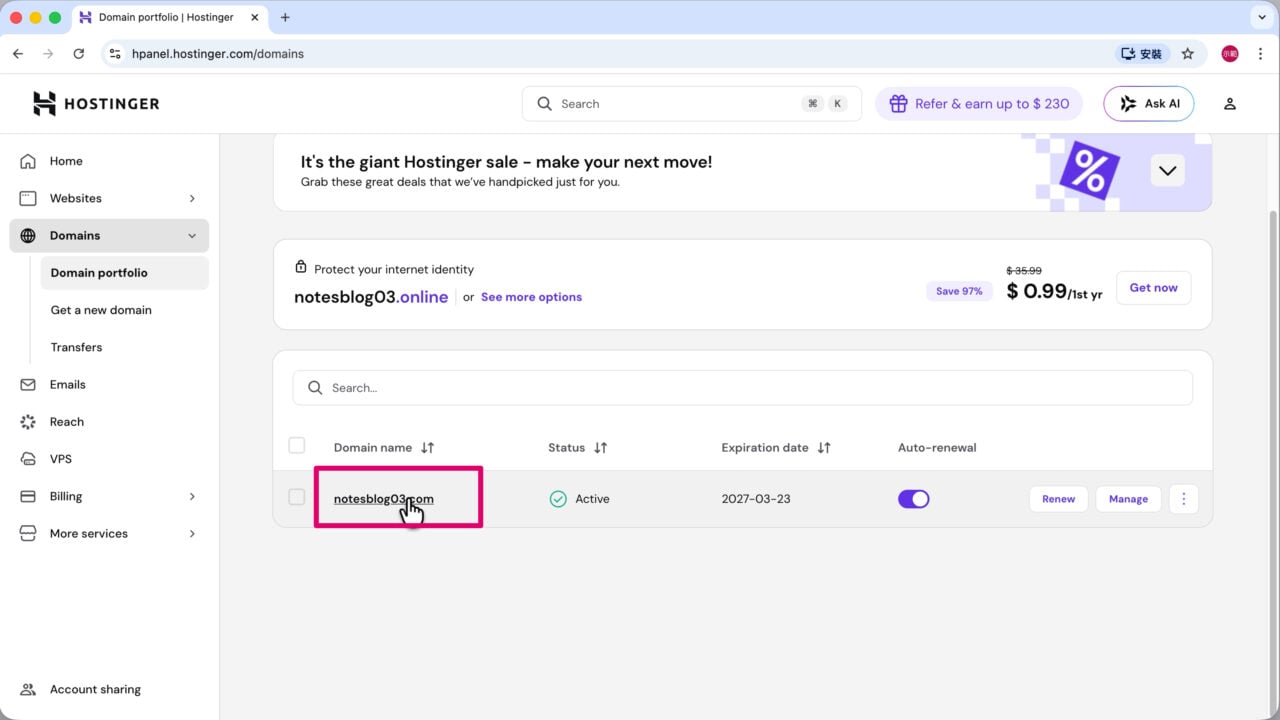Click Refer & earn up to $230
This screenshot has width=1280, height=720.
pos(978,104)
